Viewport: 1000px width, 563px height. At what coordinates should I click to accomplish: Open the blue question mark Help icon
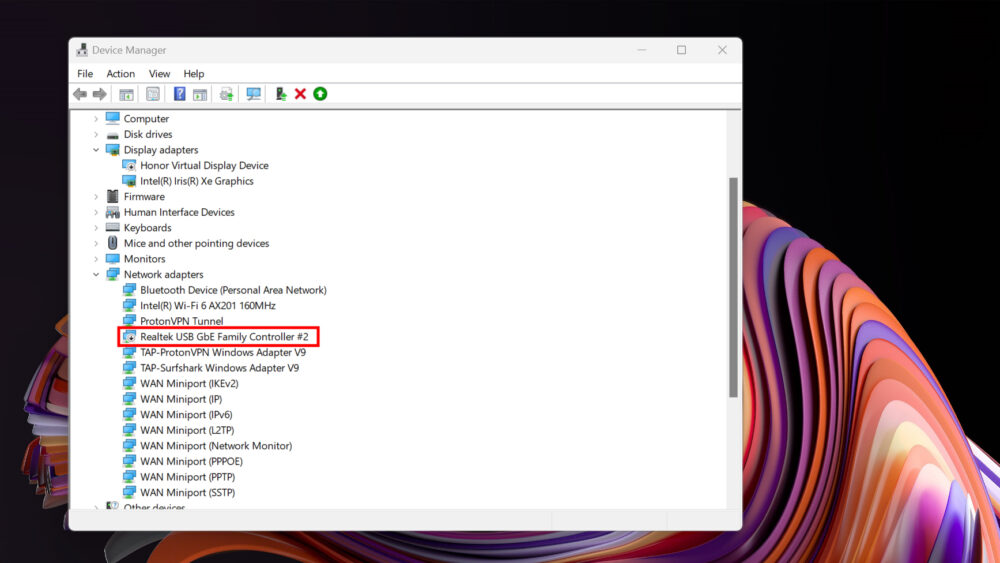click(x=179, y=94)
